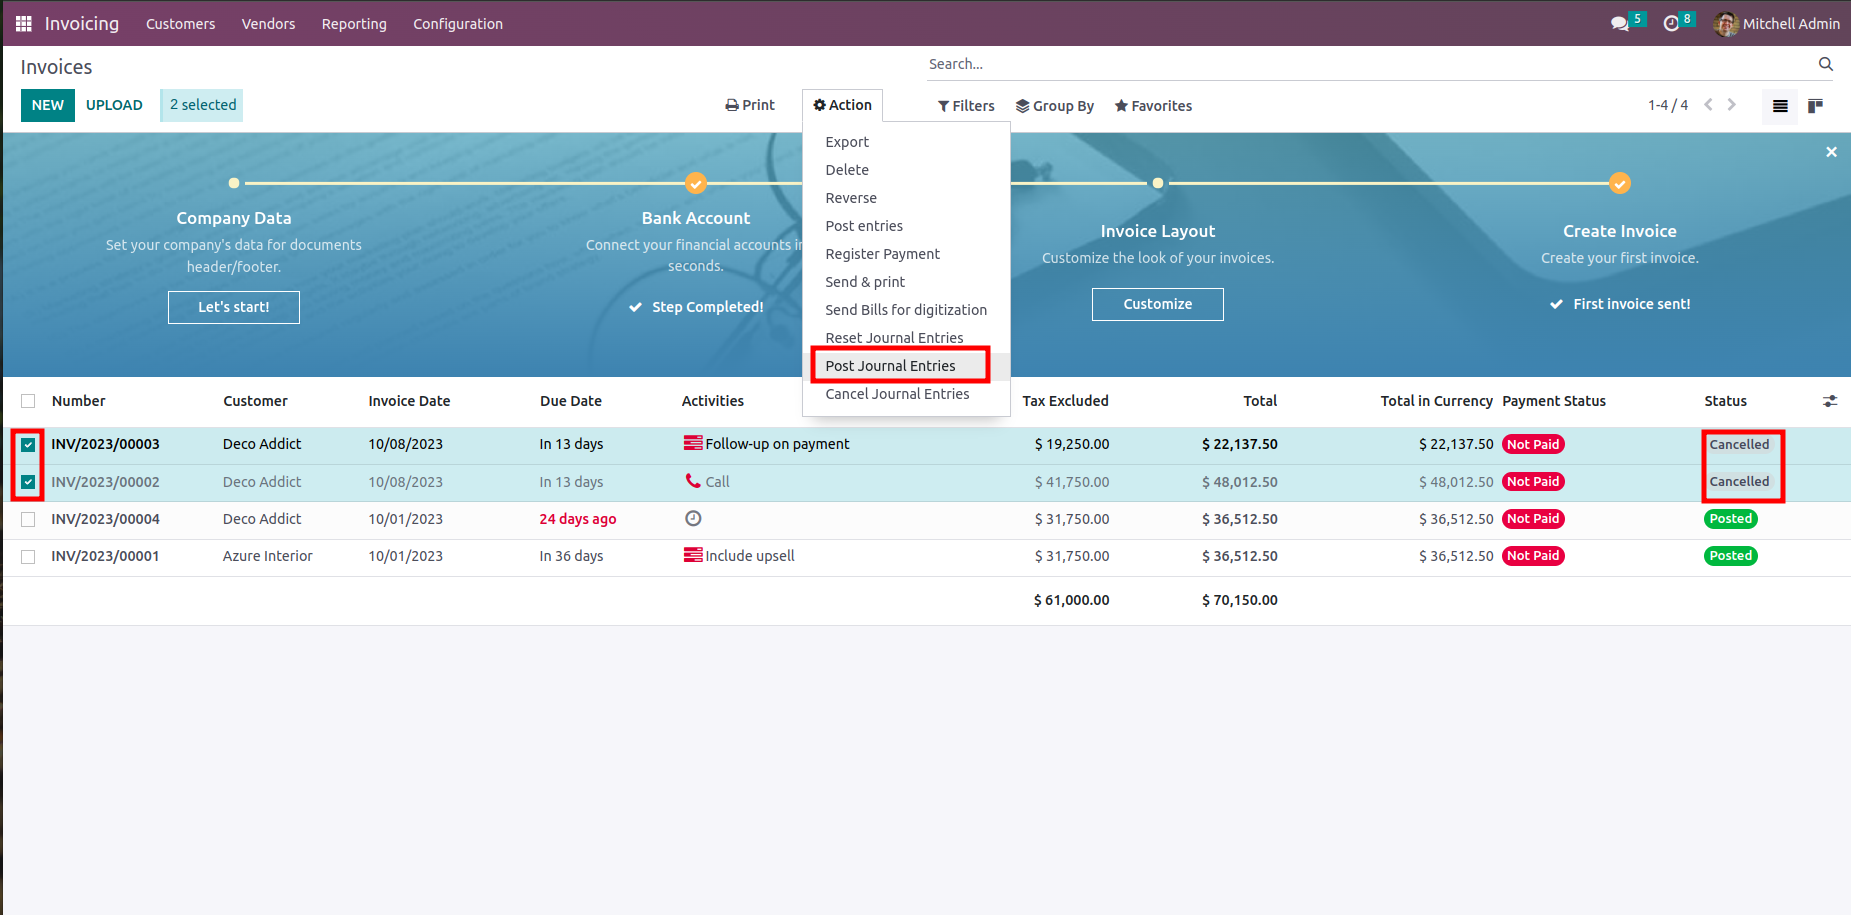Open the apps grid menu icon

24,23
